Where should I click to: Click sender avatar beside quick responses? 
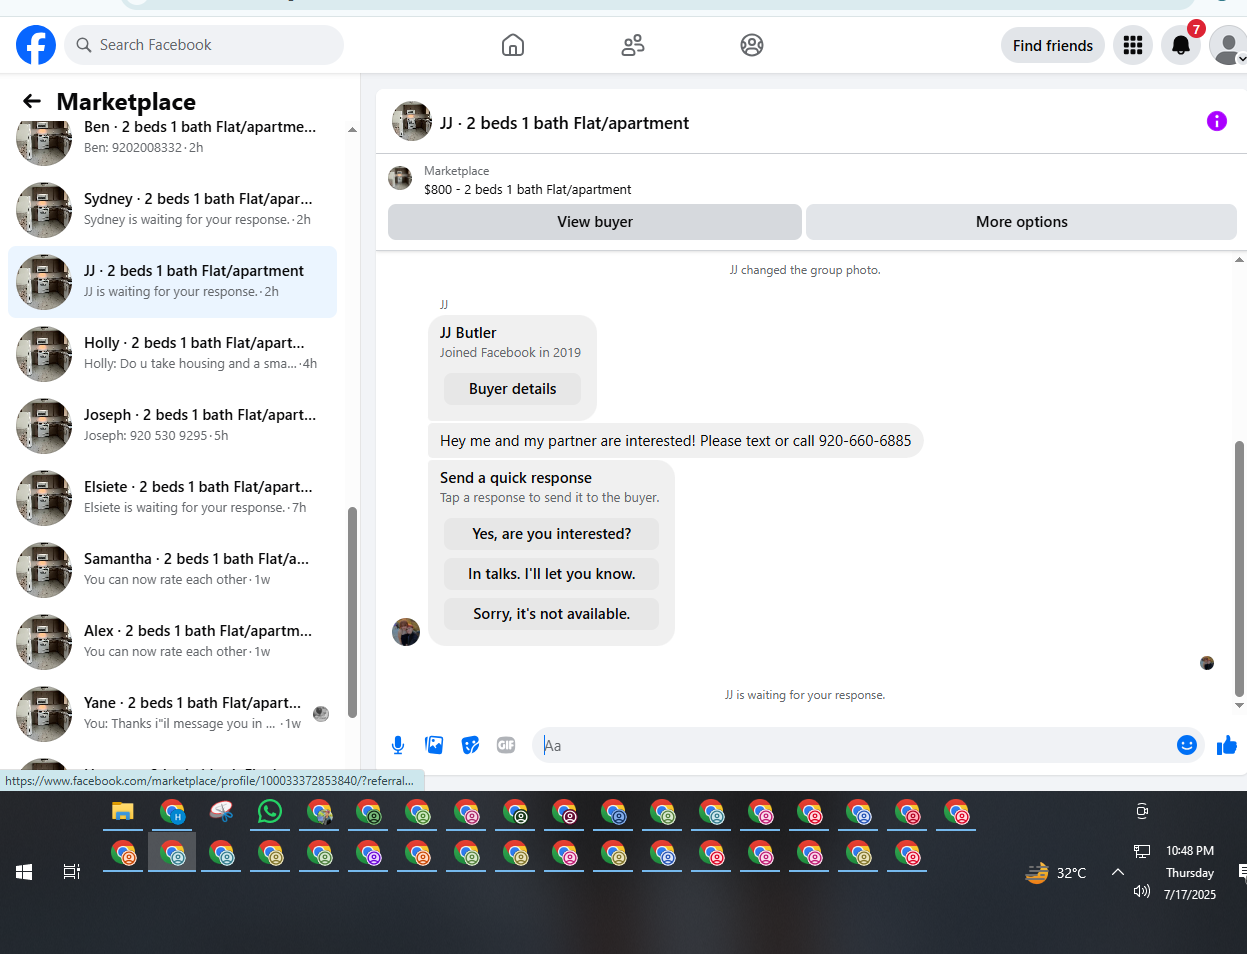(x=406, y=632)
